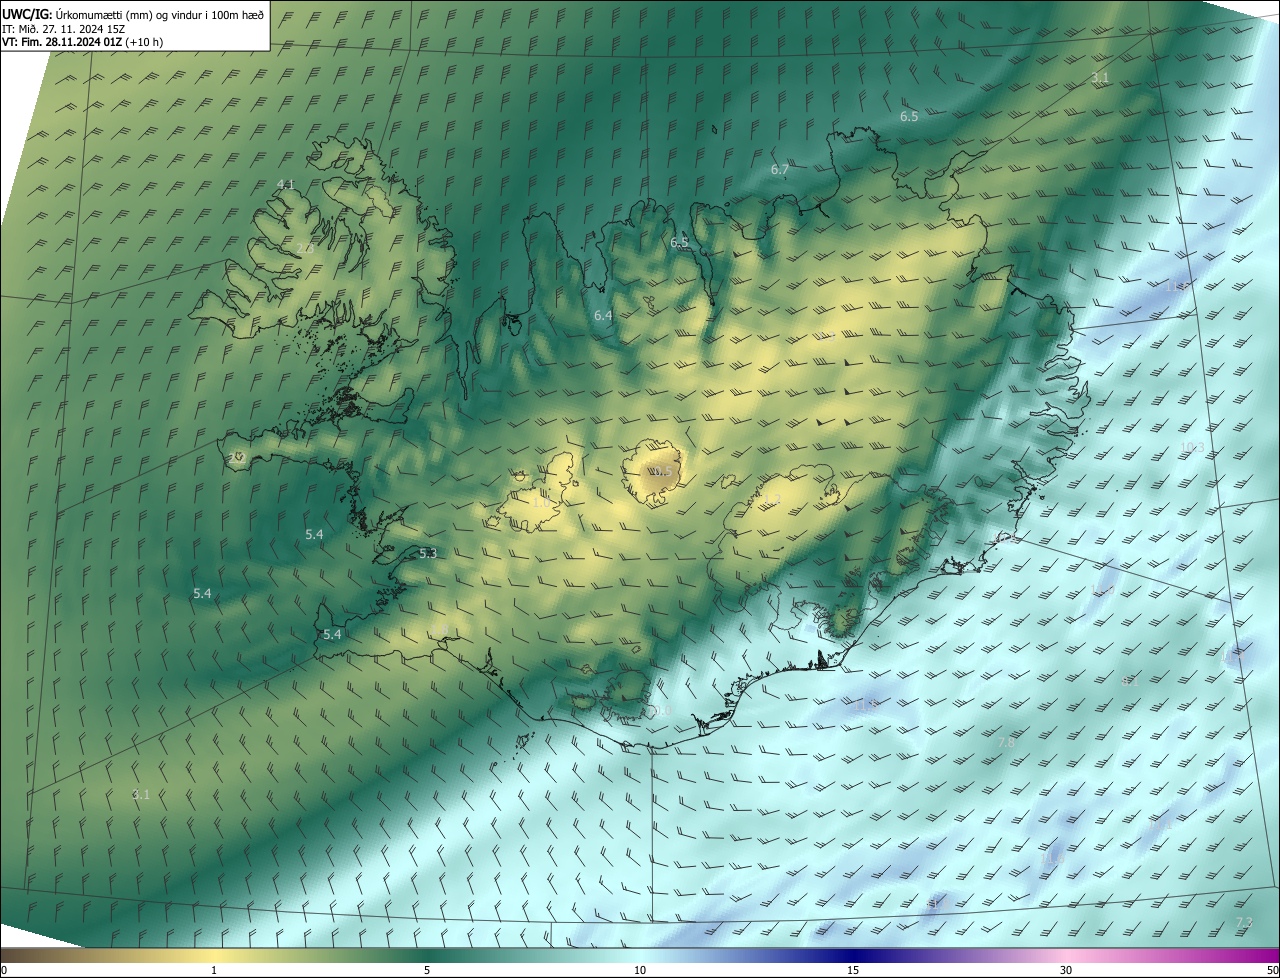Click the map value label "5.3"

(428, 553)
